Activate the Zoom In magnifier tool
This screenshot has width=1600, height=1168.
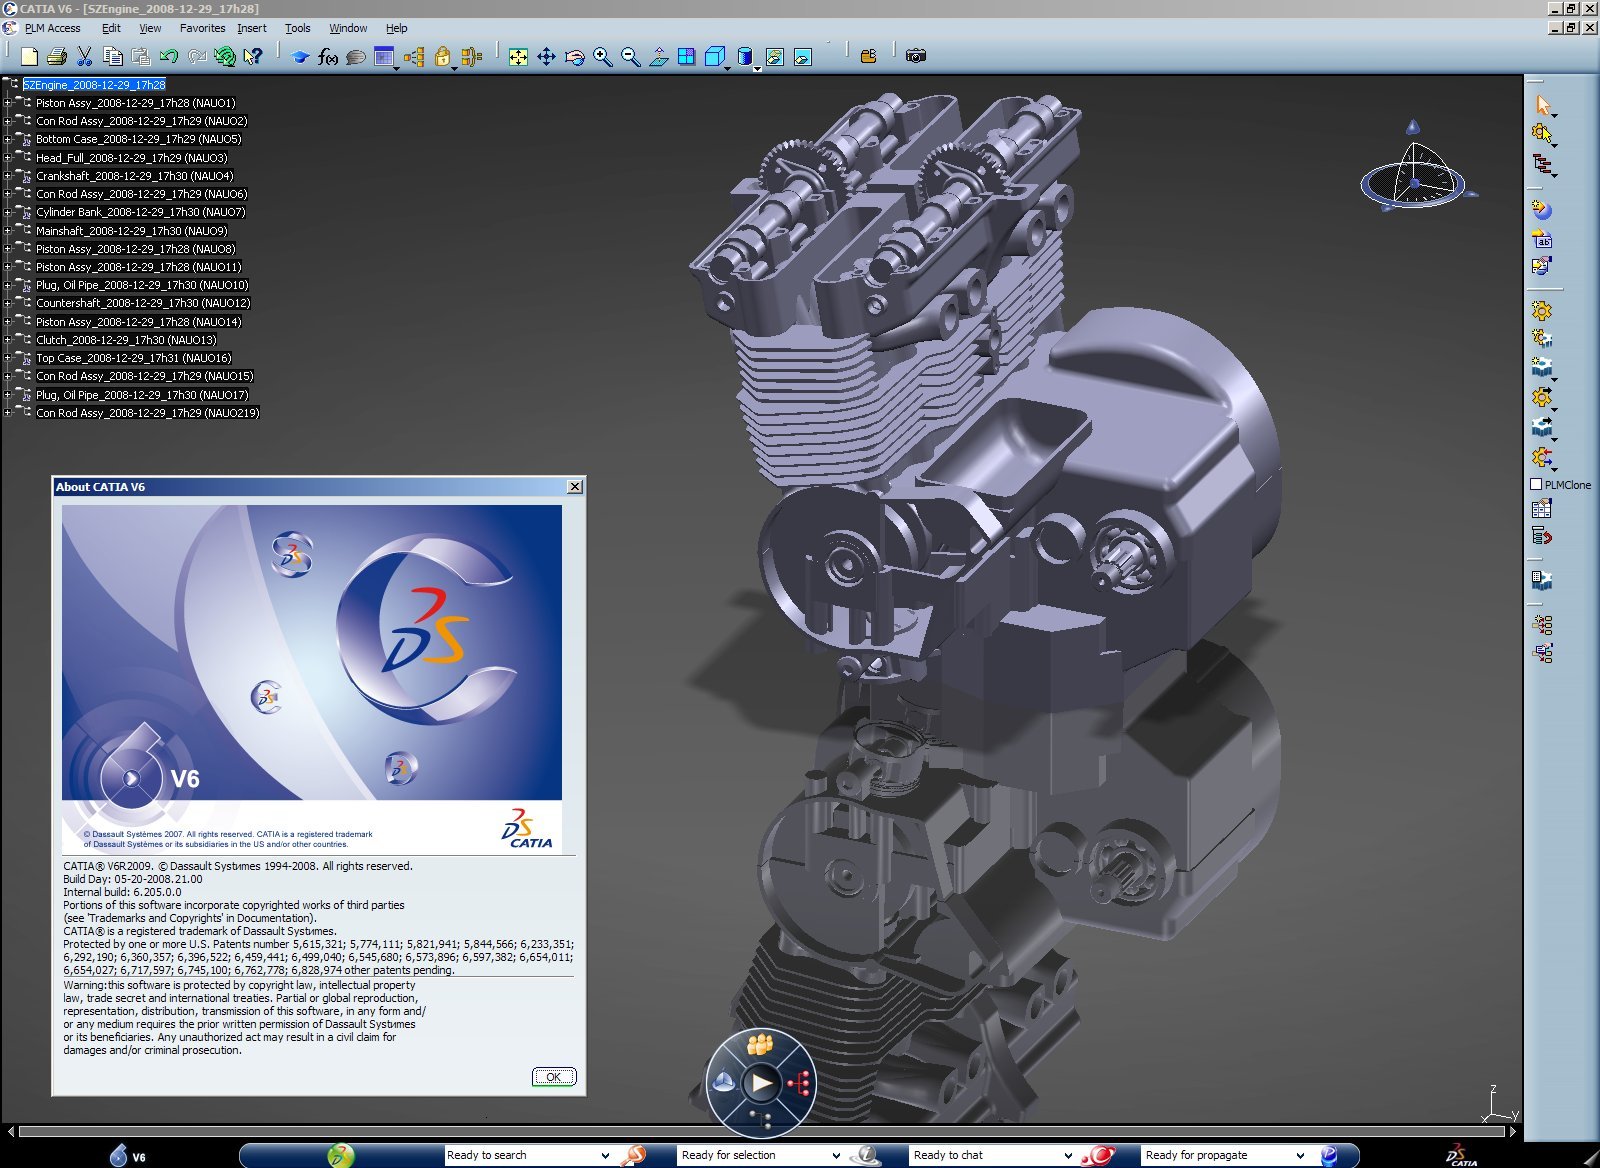601,57
